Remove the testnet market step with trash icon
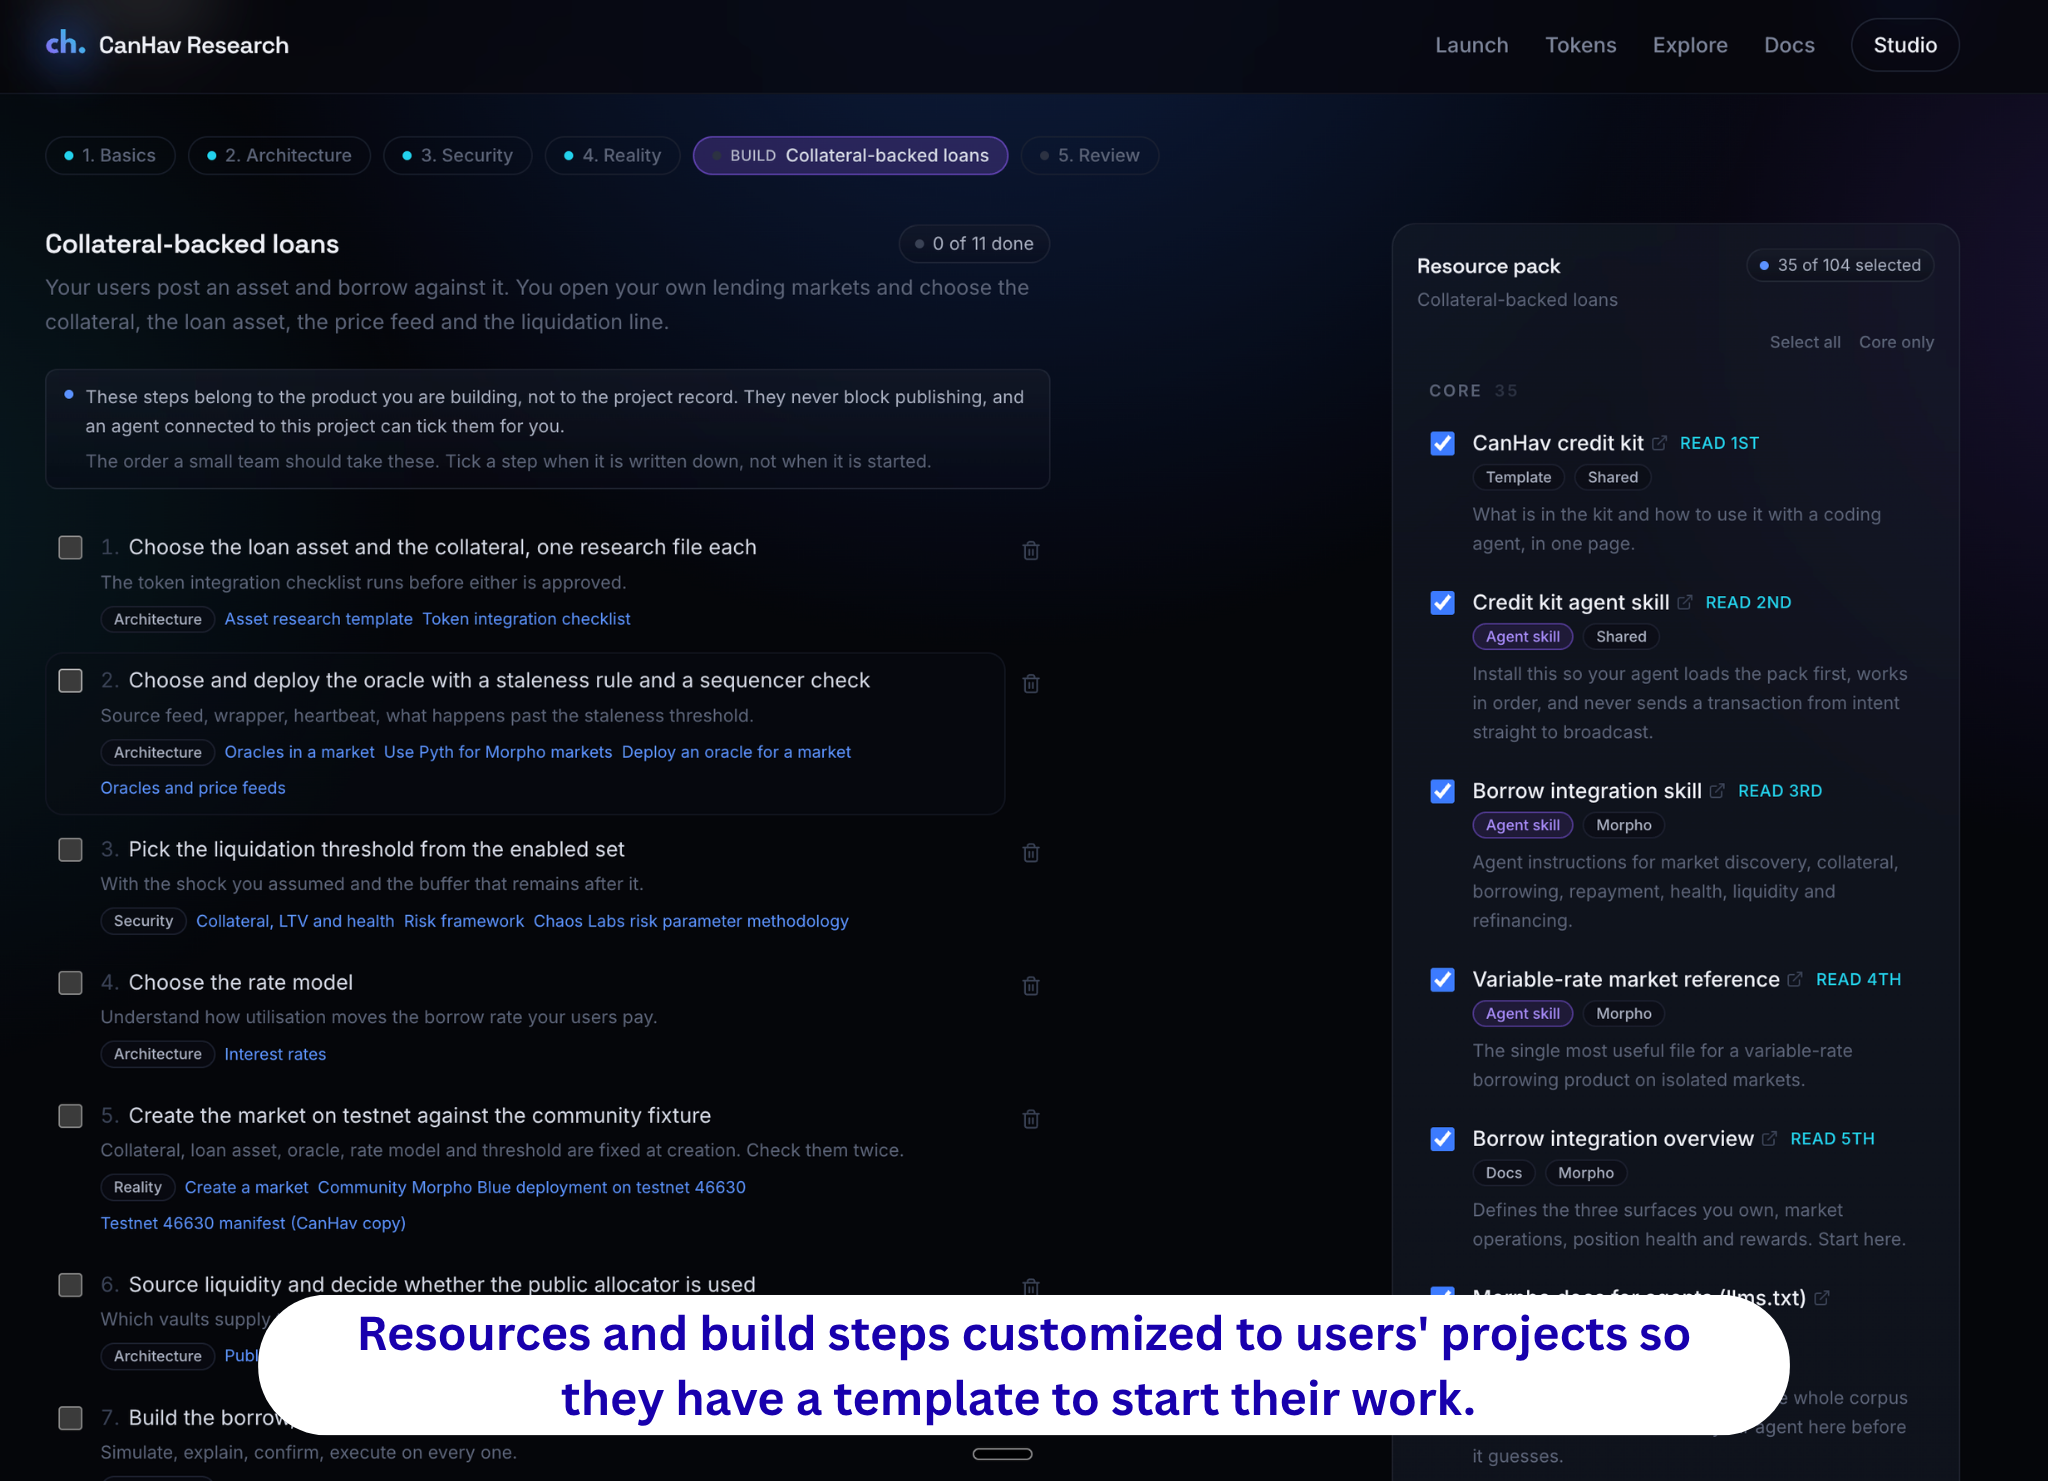Image resolution: width=2048 pixels, height=1481 pixels. click(x=1031, y=1118)
